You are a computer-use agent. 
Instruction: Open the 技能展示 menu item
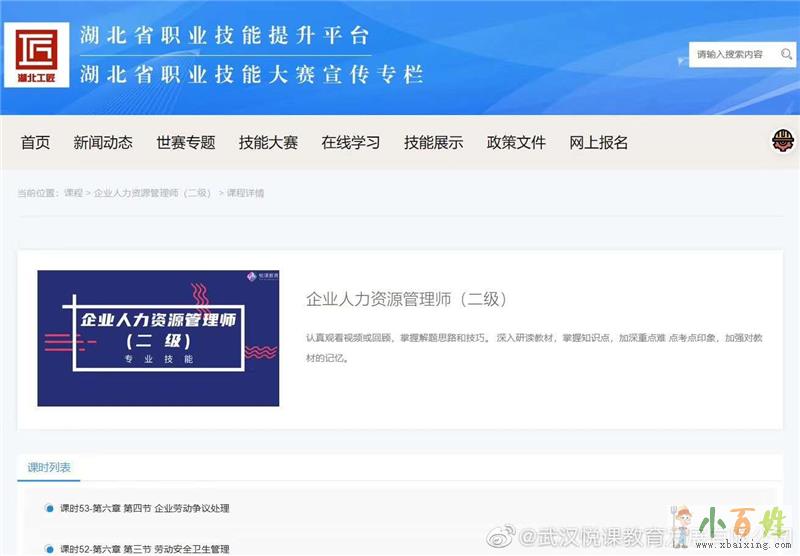point(434,143)
